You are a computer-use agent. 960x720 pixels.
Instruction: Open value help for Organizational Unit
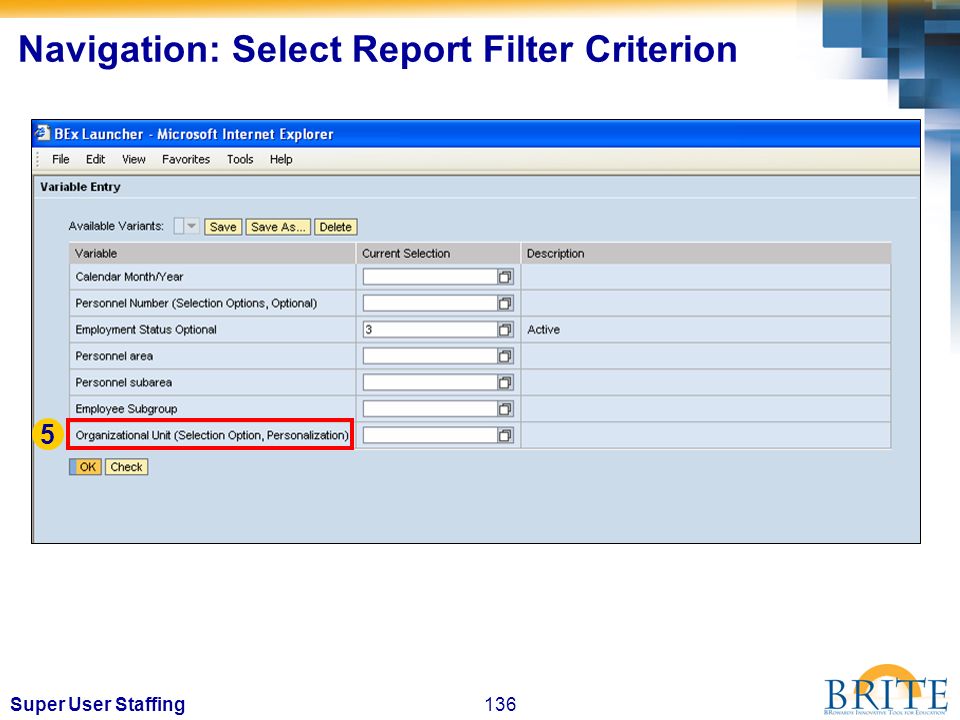click(x=505, y=435)
